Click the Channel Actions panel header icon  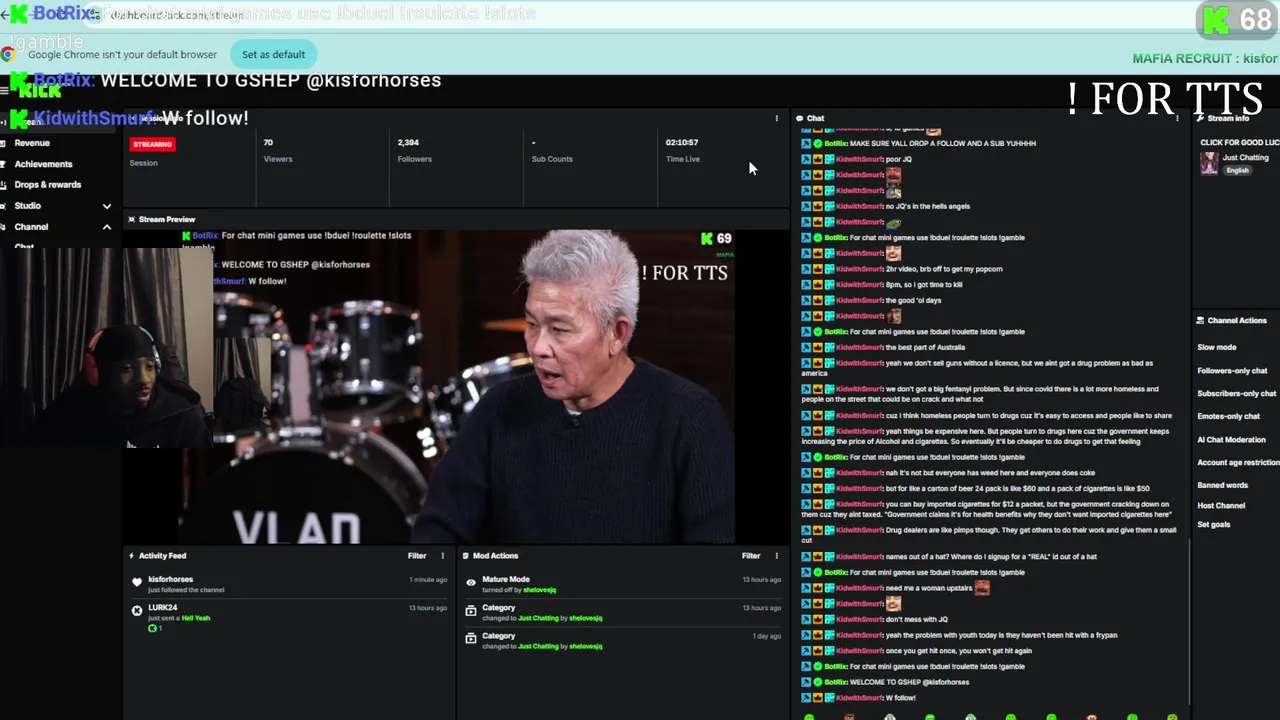1200,321
